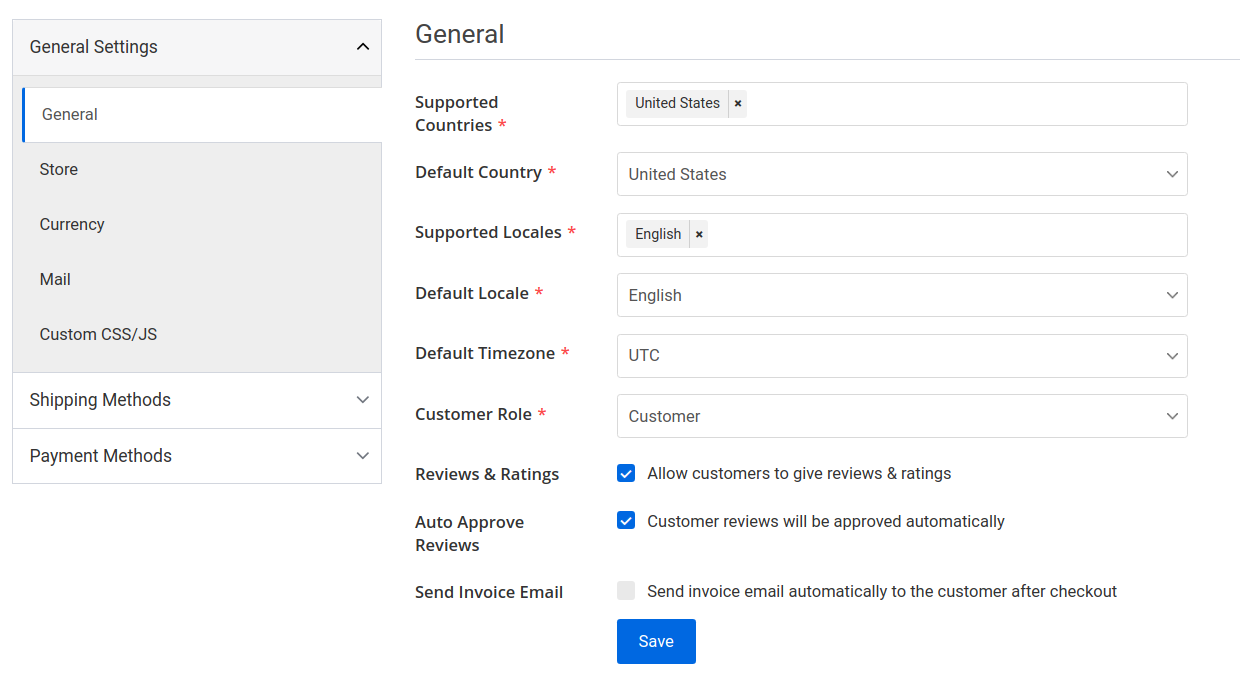This screenshot has width=1240, height=684.
Task: Remove English tag from Supported Locales
Action: coord(699,235)
